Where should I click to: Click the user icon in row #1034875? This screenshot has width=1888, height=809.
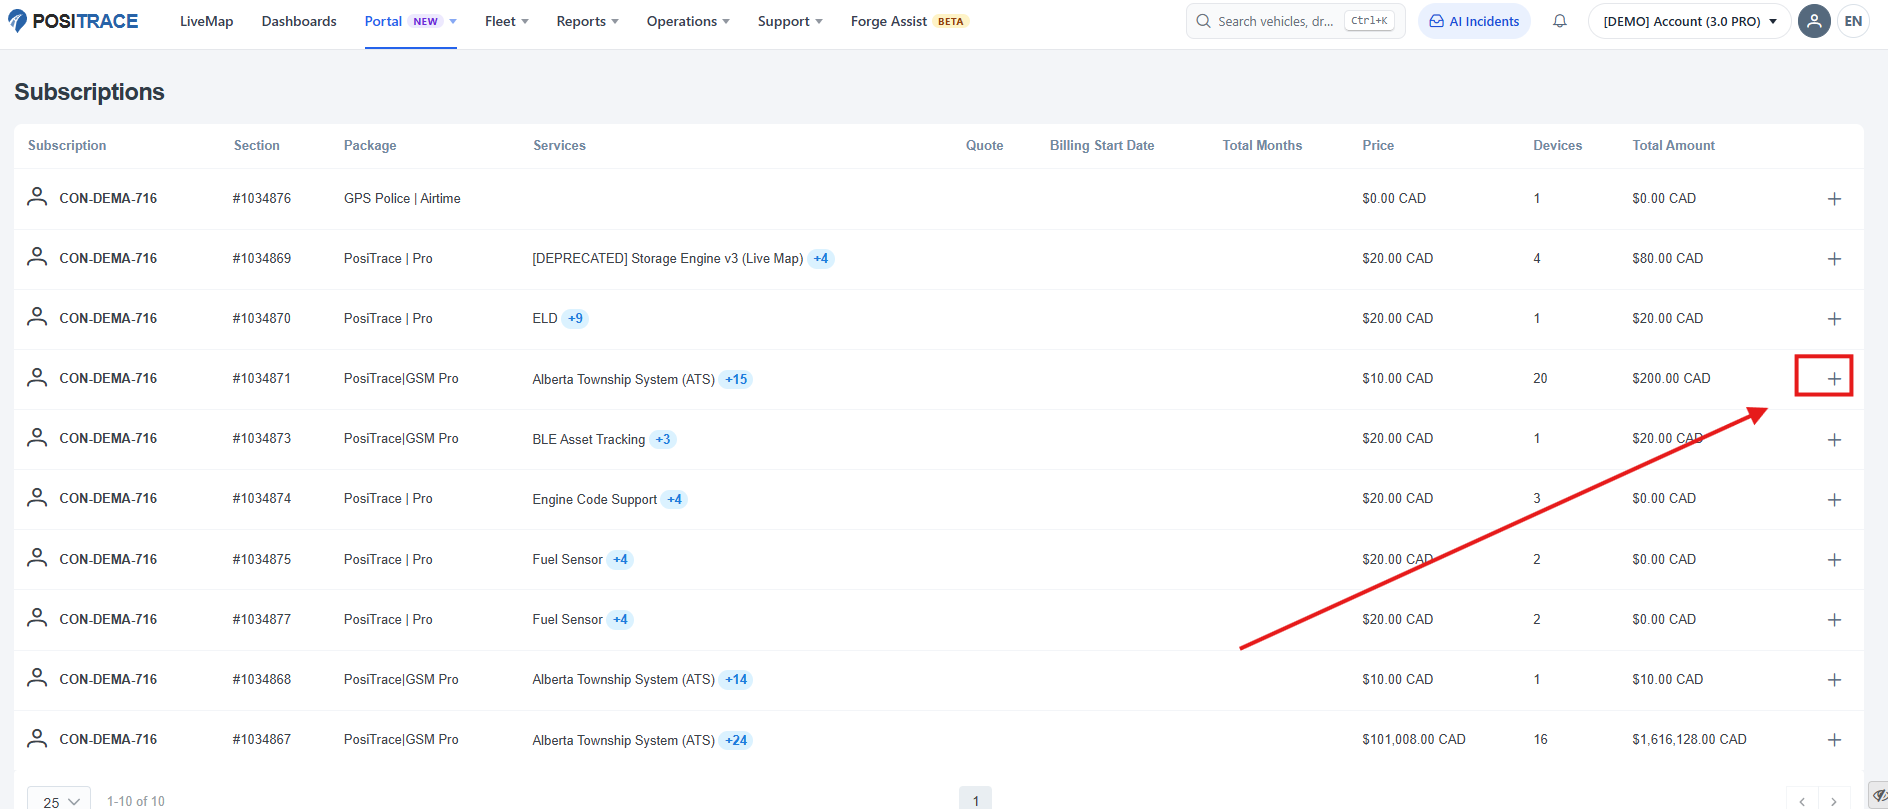pos(37,557)
